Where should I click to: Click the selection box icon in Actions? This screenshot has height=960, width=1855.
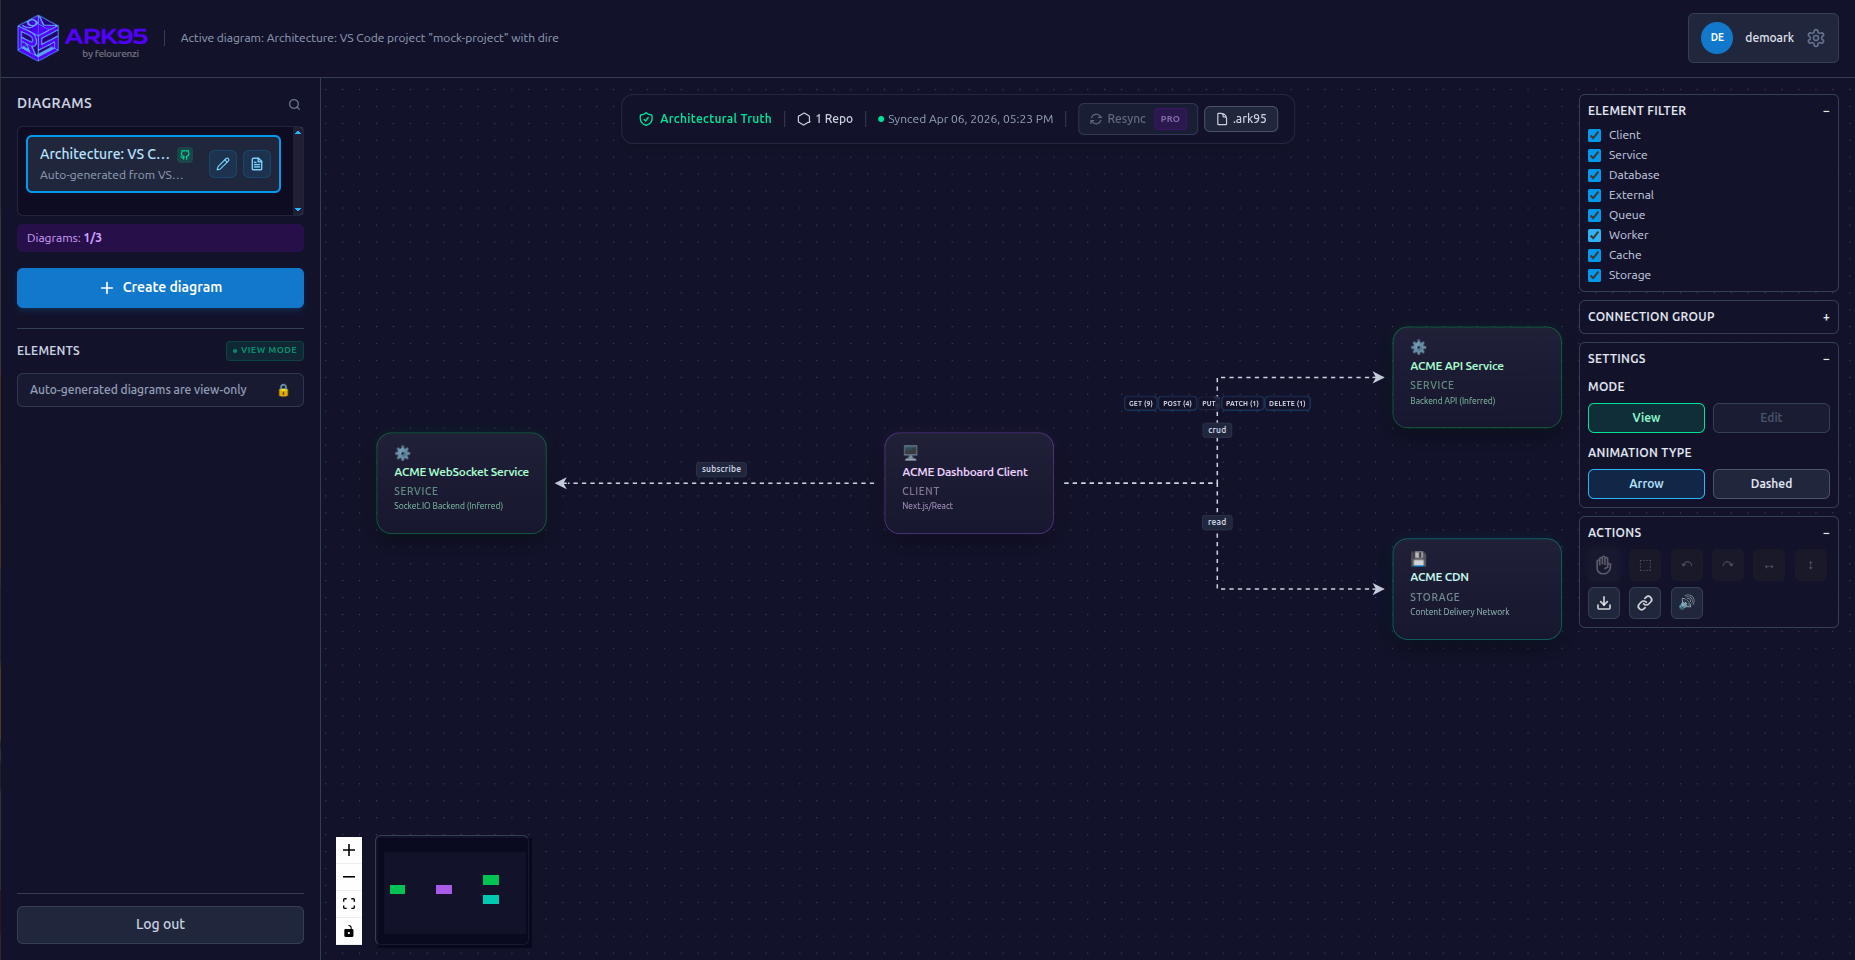[x=1645, y=565]
